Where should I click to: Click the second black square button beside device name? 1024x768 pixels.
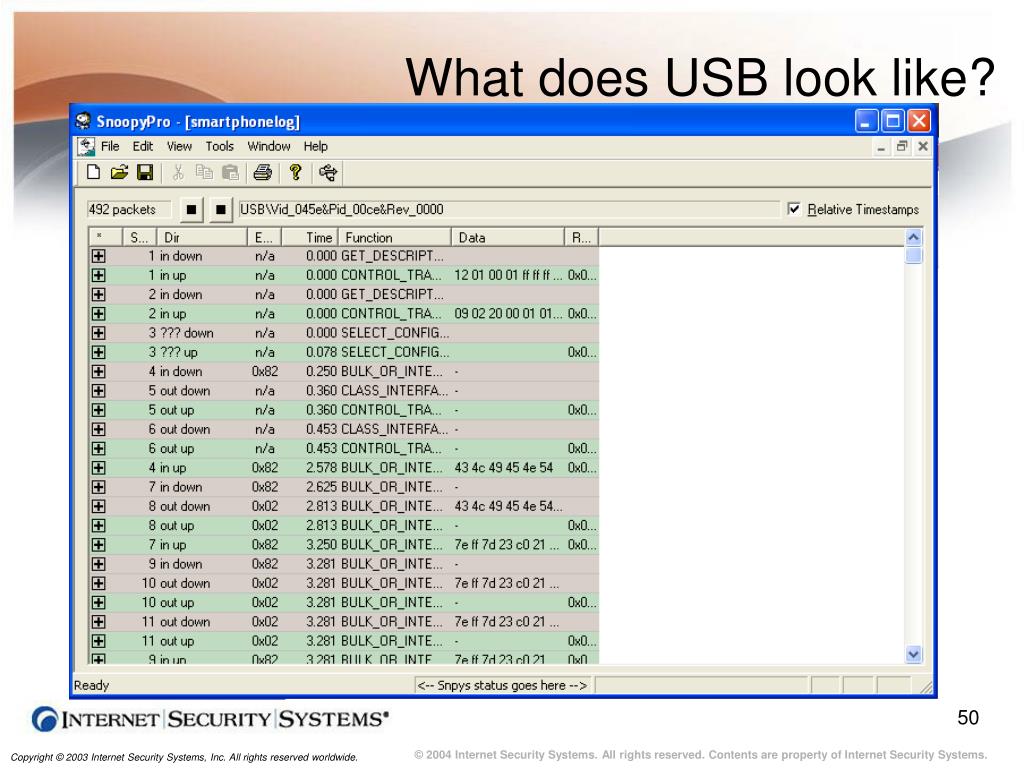221,210
